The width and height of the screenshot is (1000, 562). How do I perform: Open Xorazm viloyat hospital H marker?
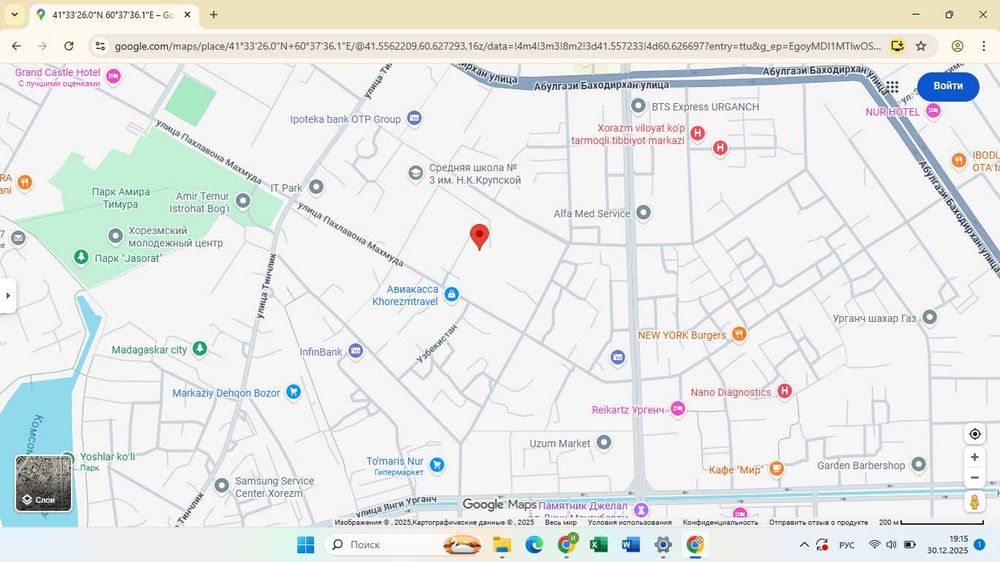click(698, 133)
